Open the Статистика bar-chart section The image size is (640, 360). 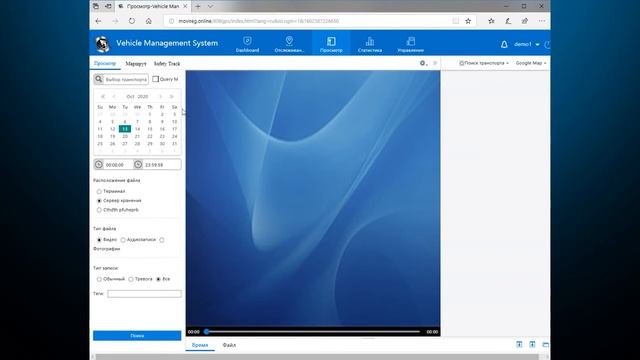[x=370, y=44]
